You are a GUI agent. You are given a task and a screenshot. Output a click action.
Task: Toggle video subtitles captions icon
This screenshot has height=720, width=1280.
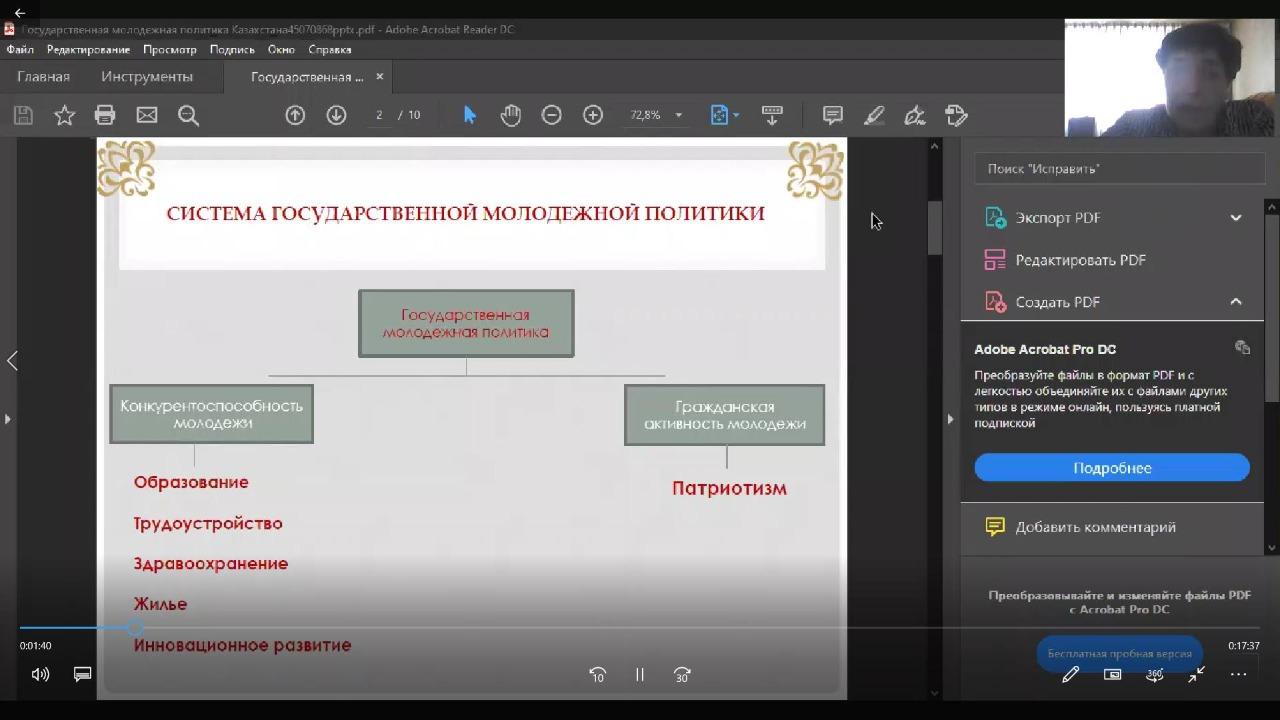coord(82,675)
